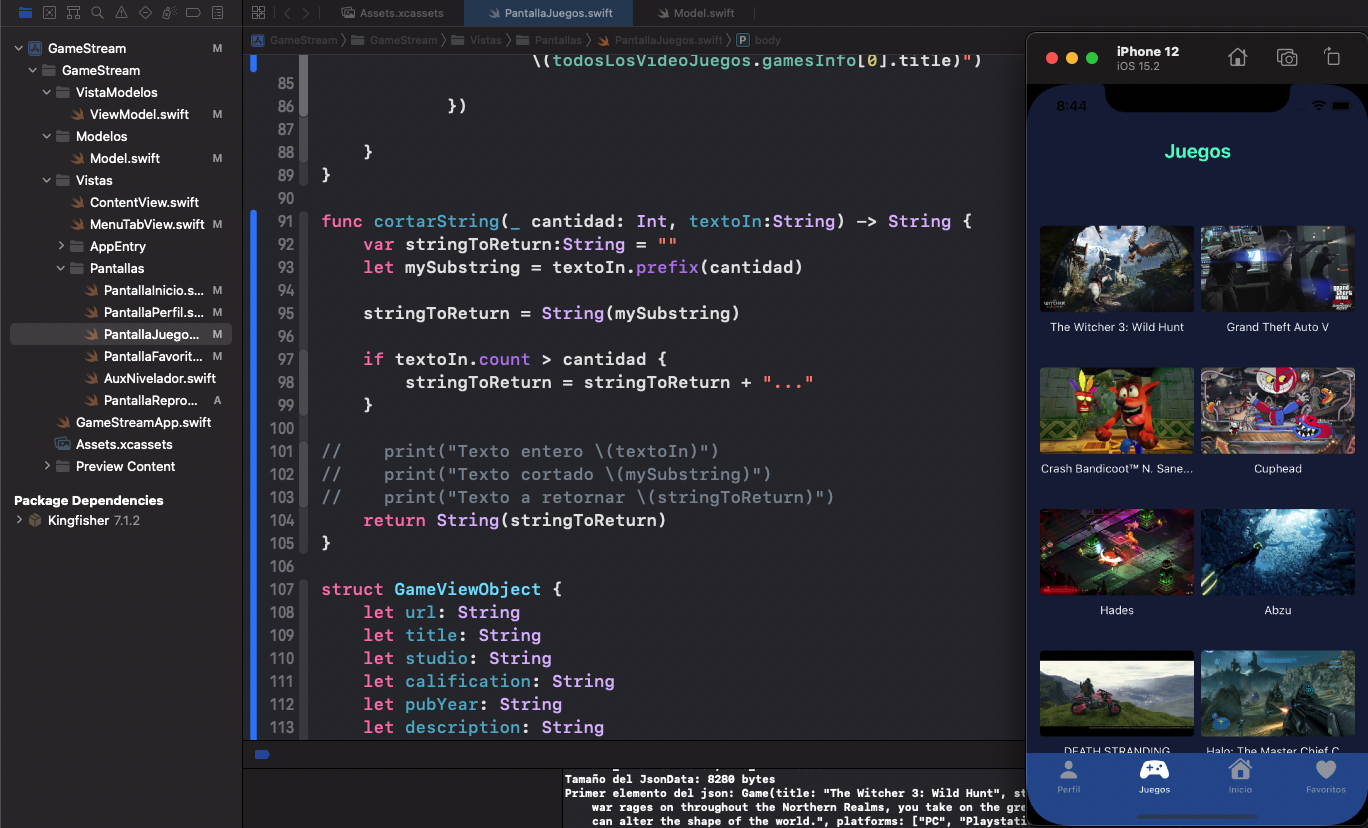
Task: Rotate the iPhone 12 simulator
Action: point(1331,57)
